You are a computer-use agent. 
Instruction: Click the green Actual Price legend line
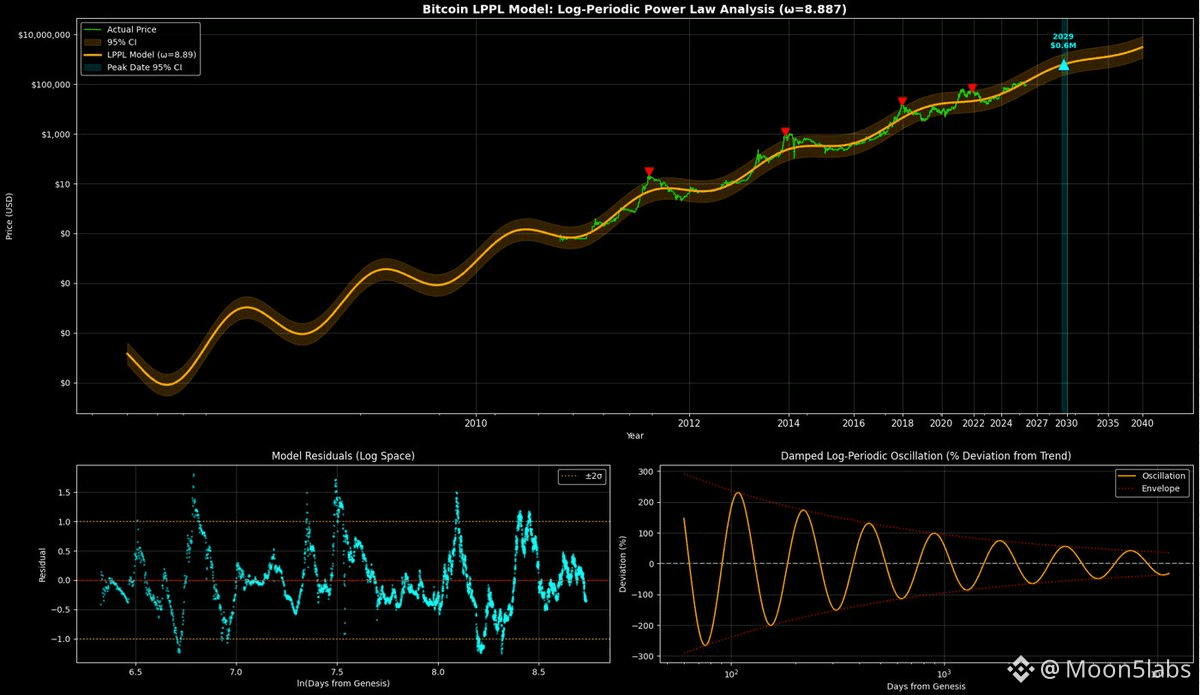point(93,30)
